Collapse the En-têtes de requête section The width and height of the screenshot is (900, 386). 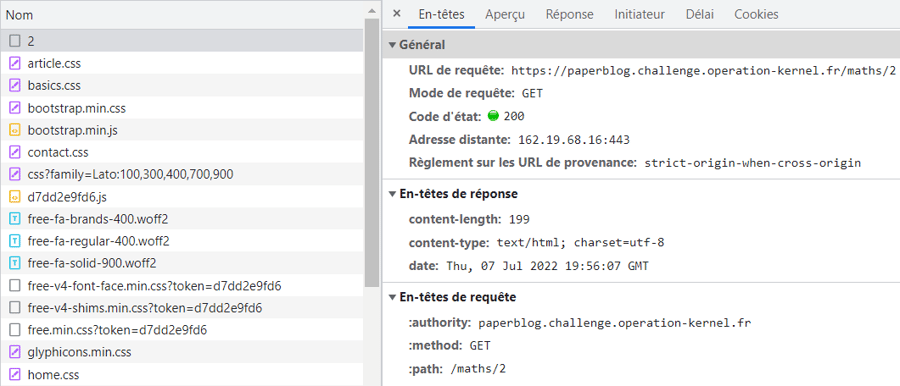pyautogui.click(x=393, y=298)
